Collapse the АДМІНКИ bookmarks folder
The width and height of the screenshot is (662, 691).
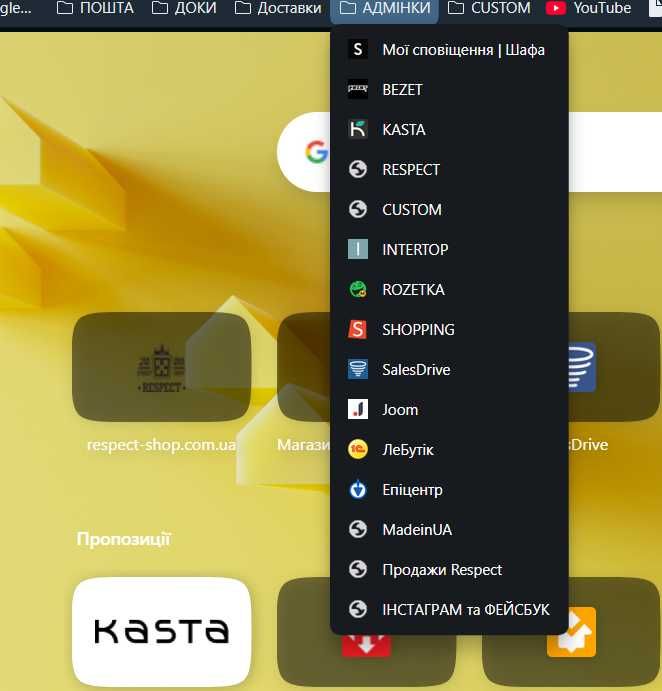[384, 8]
